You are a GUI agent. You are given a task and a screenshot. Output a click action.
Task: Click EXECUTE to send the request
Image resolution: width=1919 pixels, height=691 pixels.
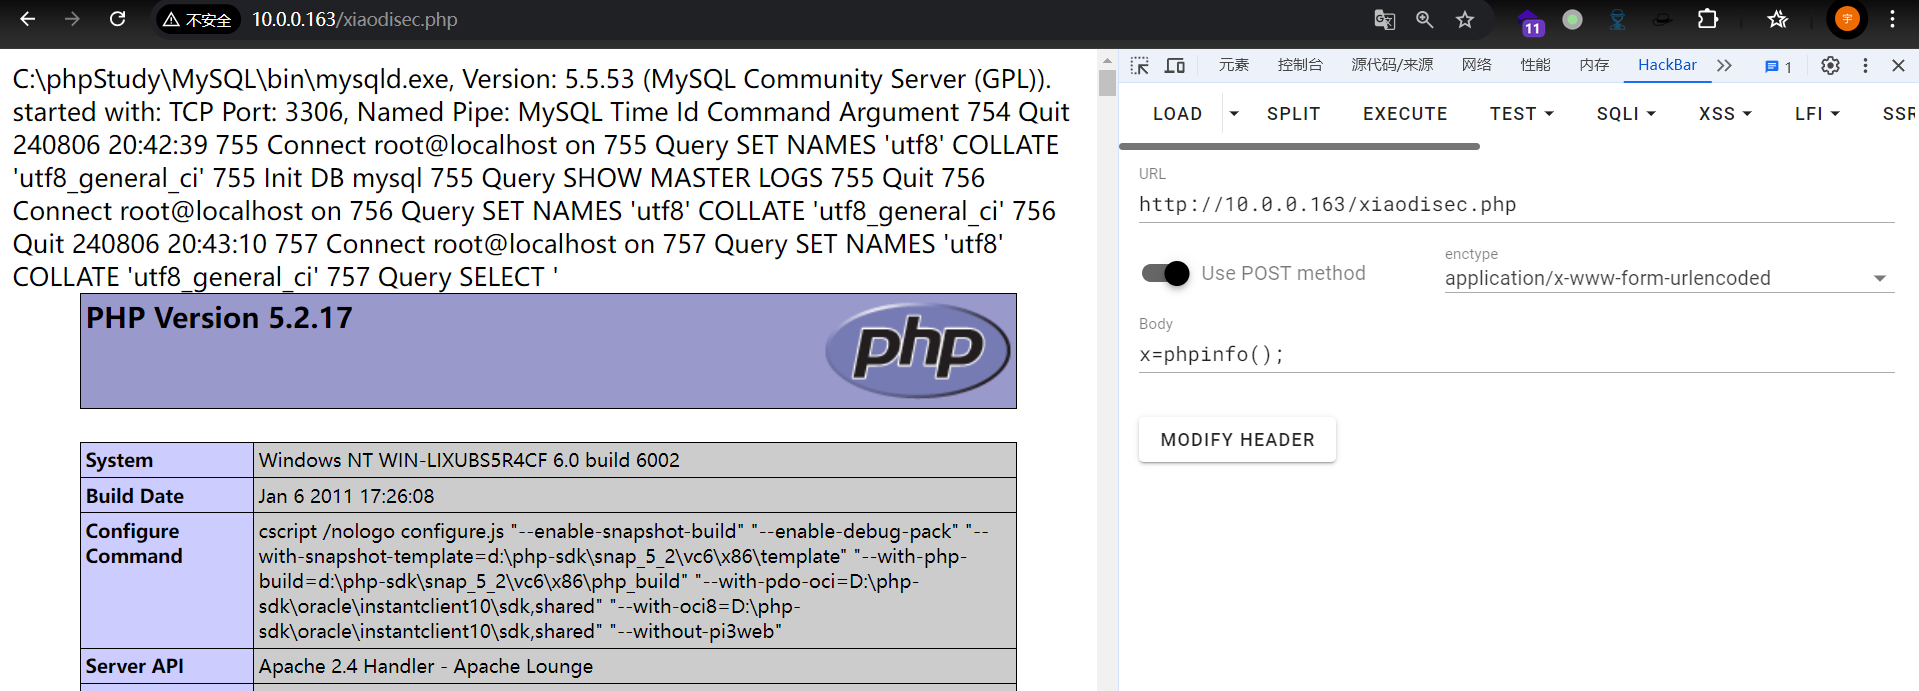point(1405,114)
